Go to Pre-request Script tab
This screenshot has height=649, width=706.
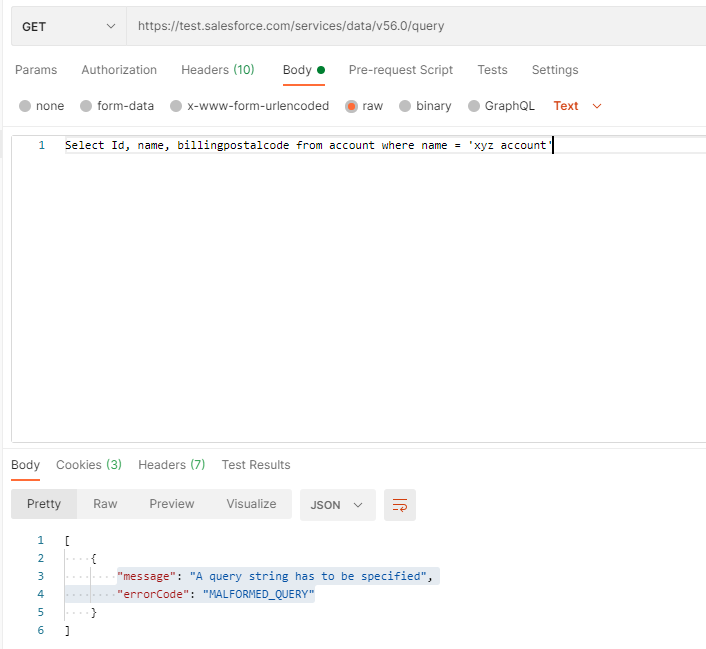click(x=400, y=70)
